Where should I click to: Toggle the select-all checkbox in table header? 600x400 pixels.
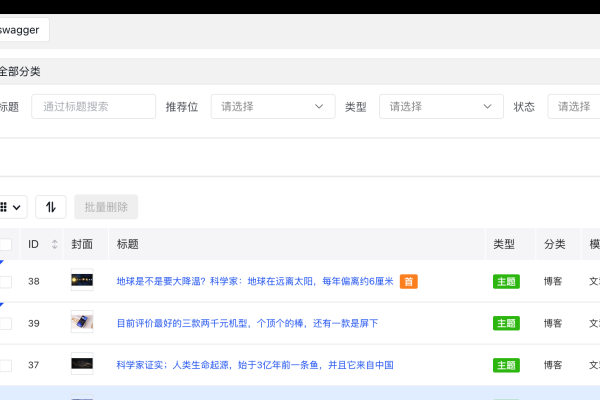(5, 244)
